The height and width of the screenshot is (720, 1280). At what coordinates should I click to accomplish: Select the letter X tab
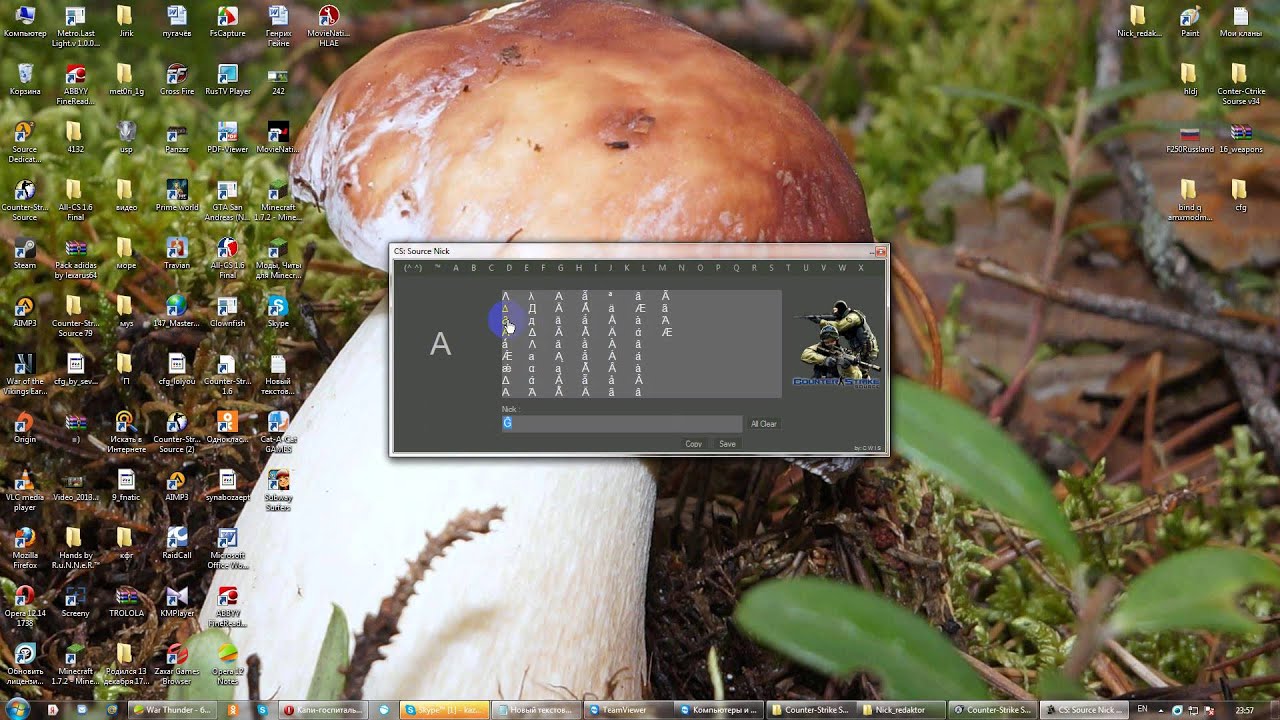coord(860,268)
